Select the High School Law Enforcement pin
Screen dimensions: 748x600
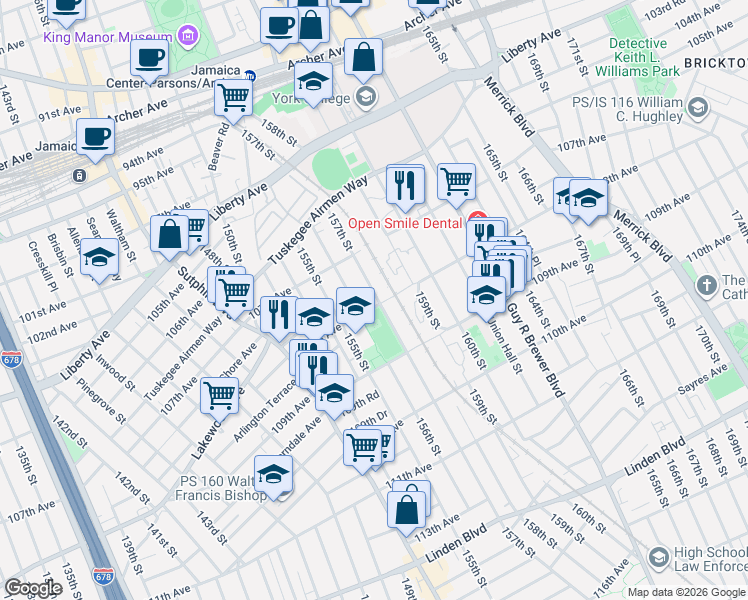coord(659,558)
